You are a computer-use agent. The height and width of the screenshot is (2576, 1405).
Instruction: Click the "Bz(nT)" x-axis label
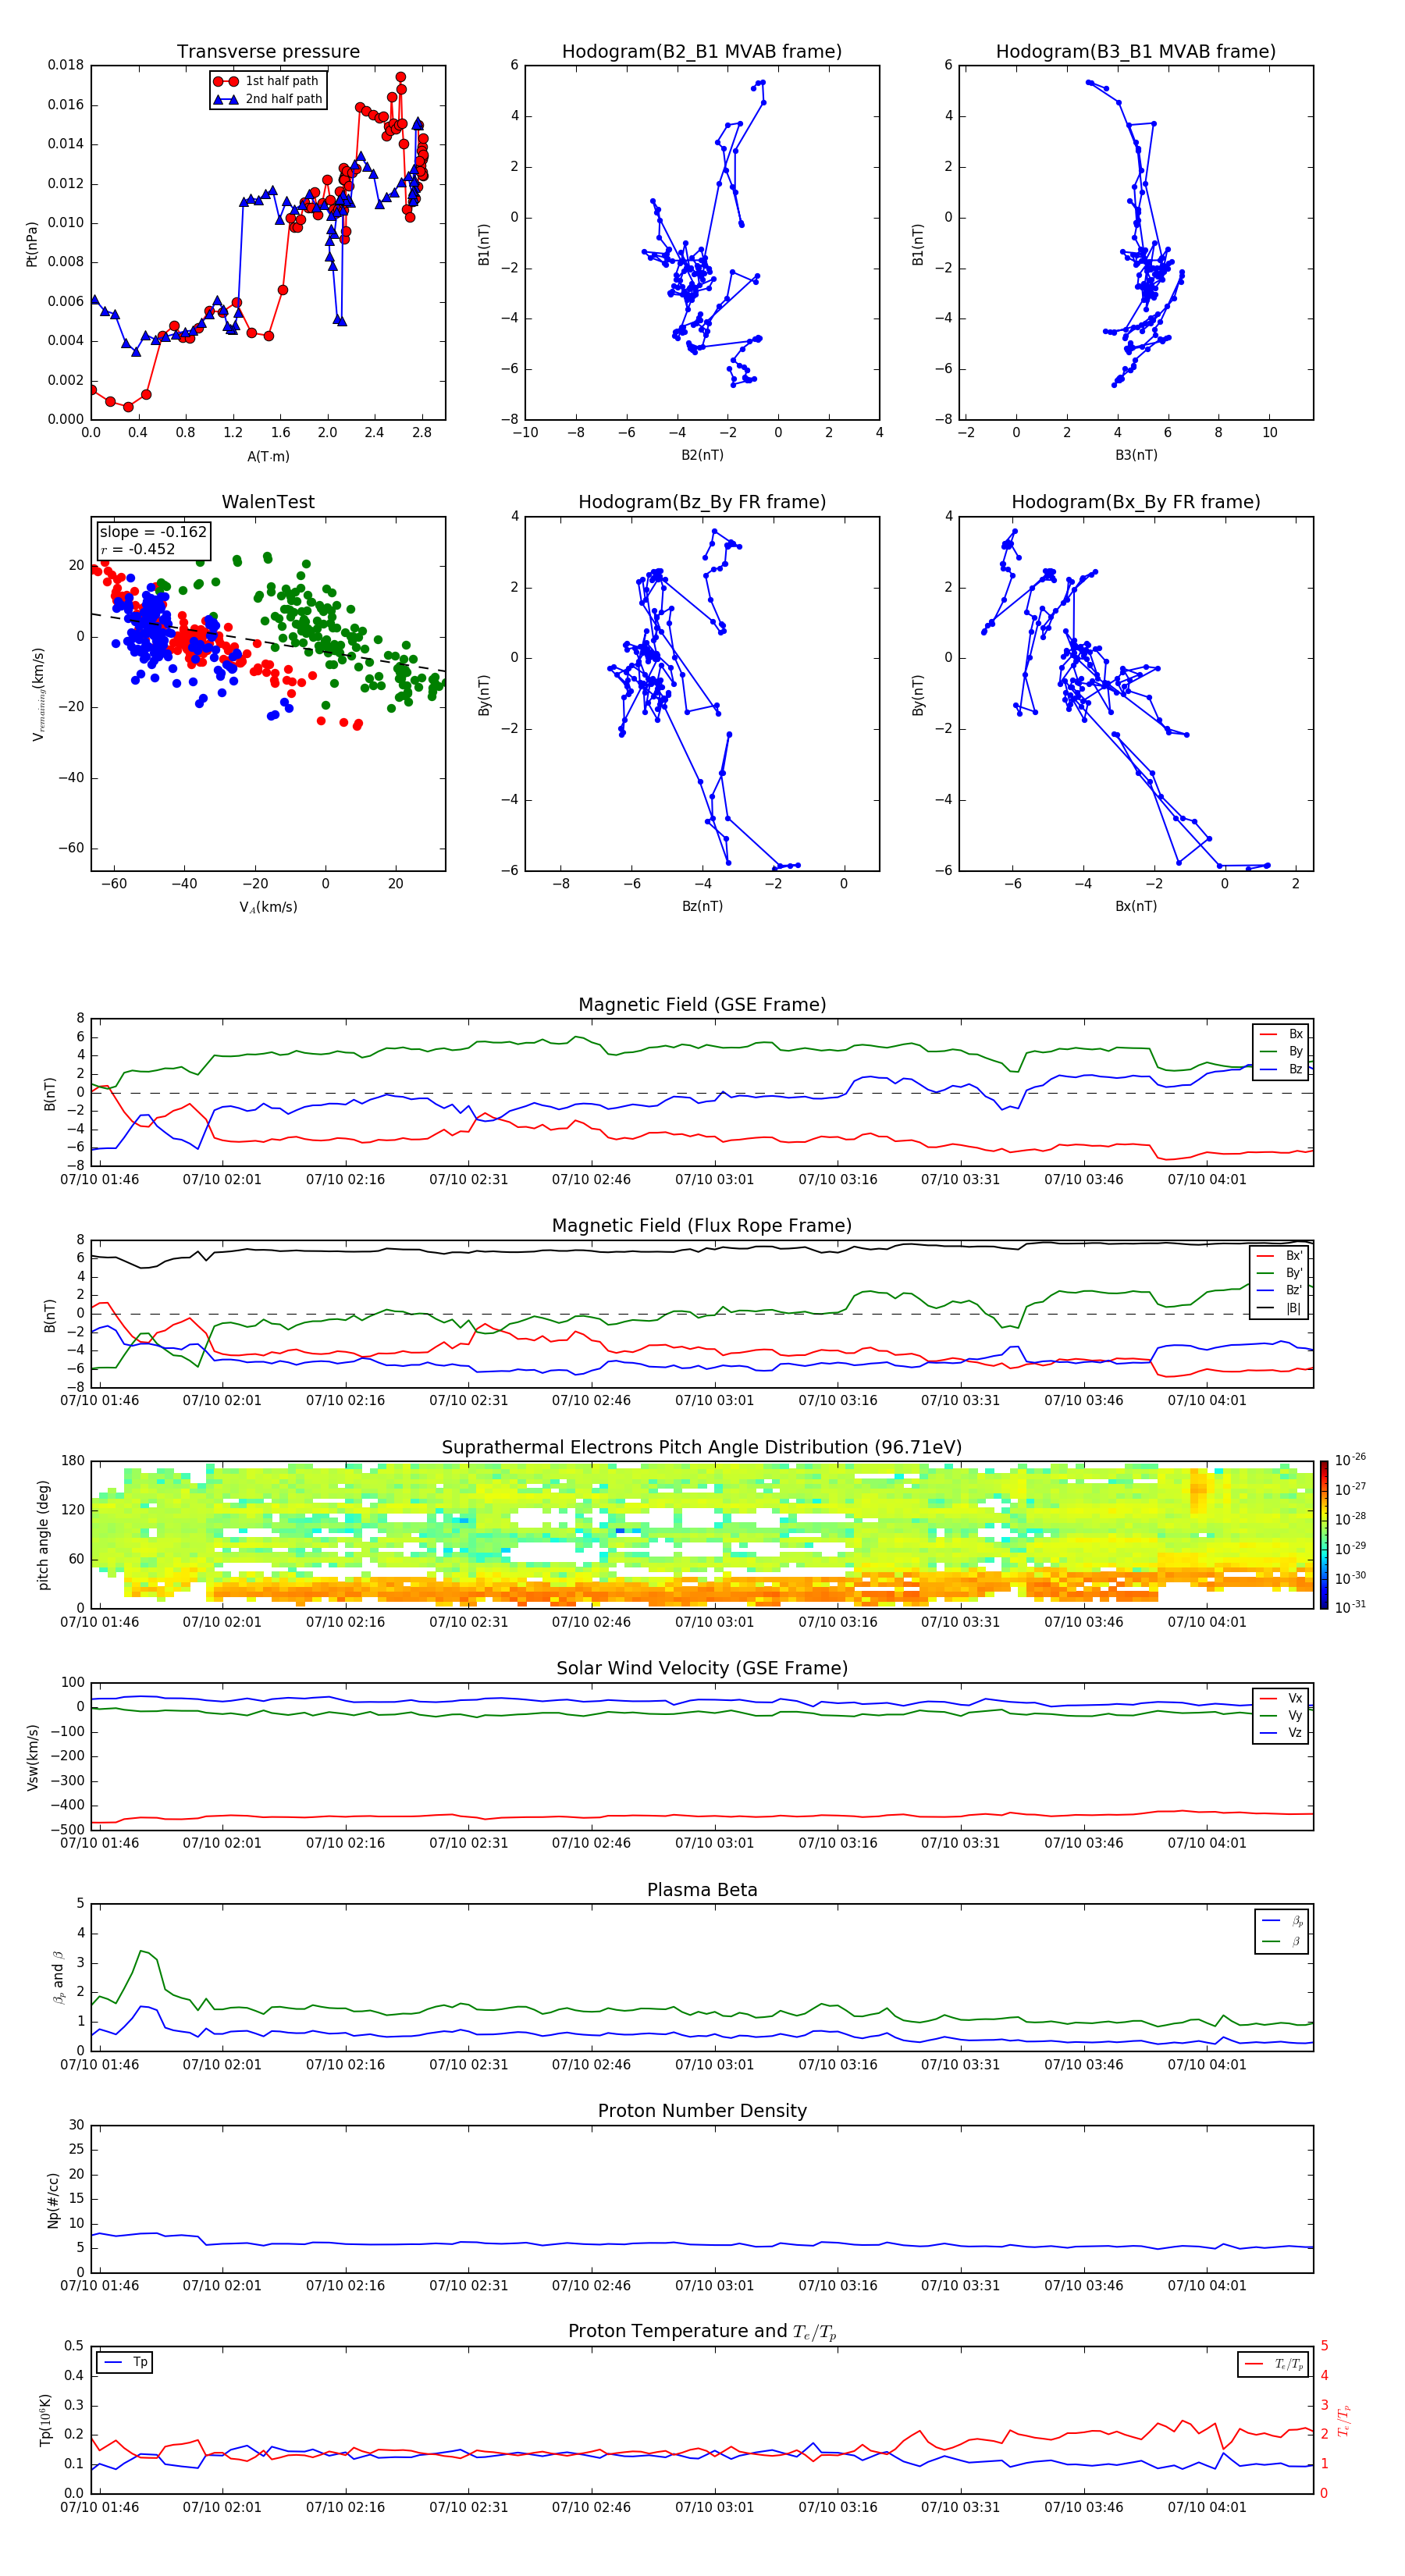(x=702, y=906)
